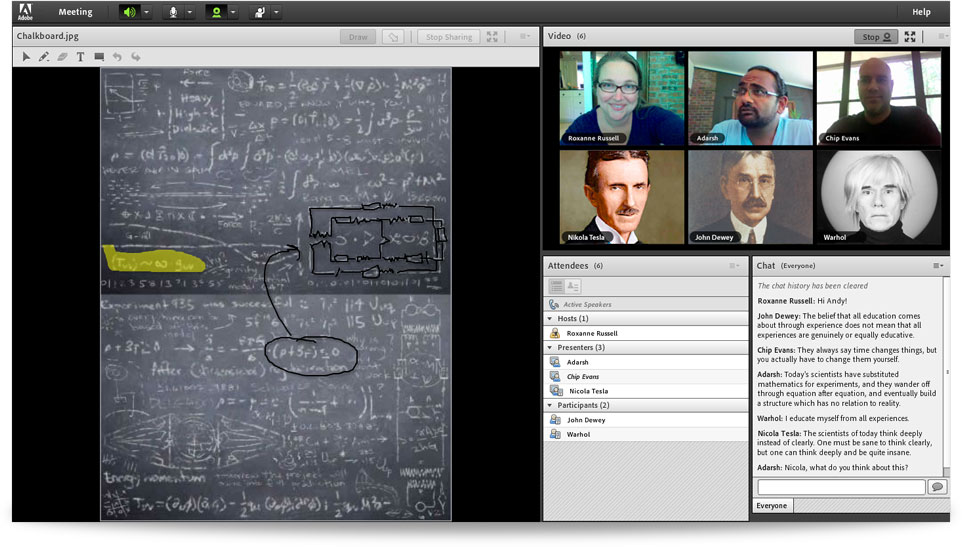This screenshot has width=962, height=547.
Task: Select Warhol's video tile
Action: 879,197
